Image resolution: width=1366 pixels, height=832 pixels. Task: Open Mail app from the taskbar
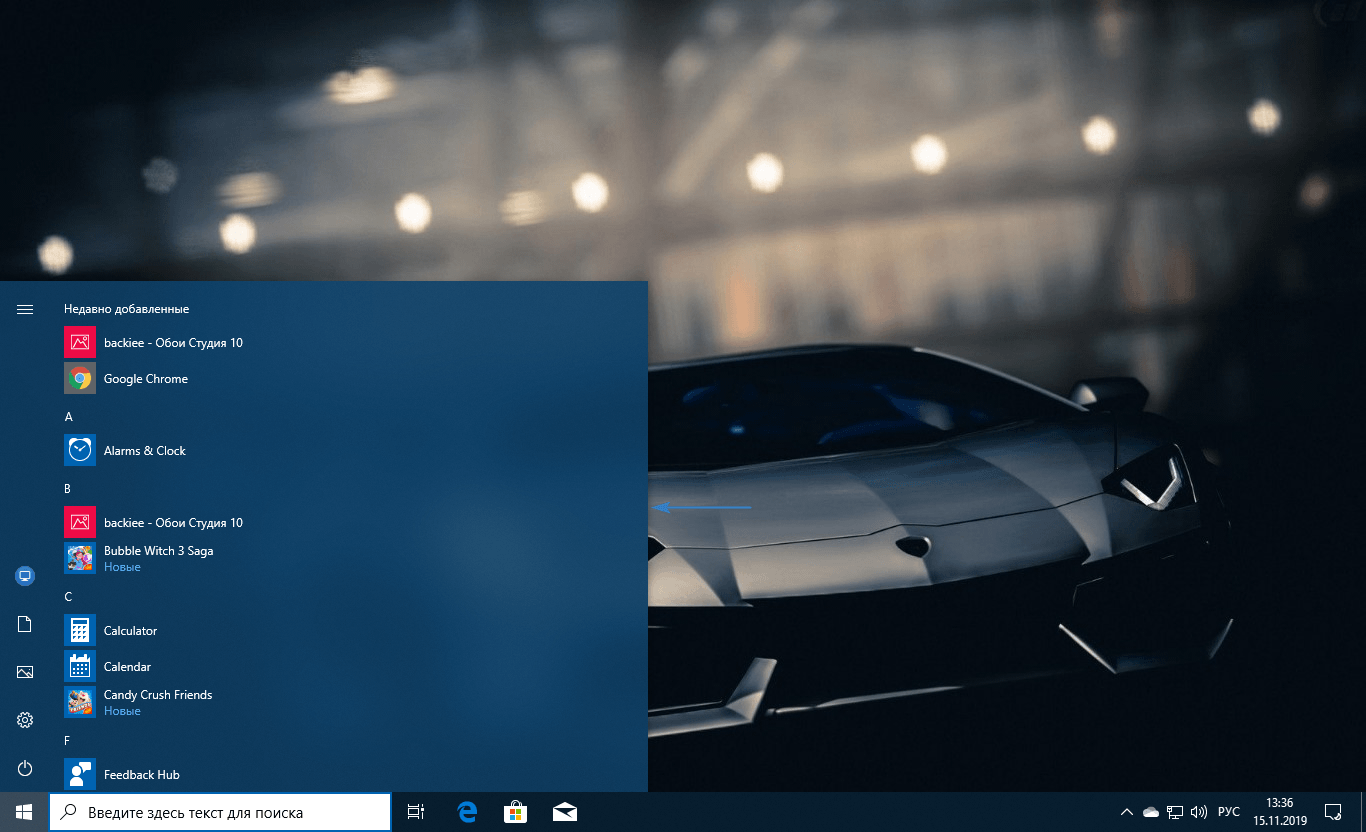564,812
